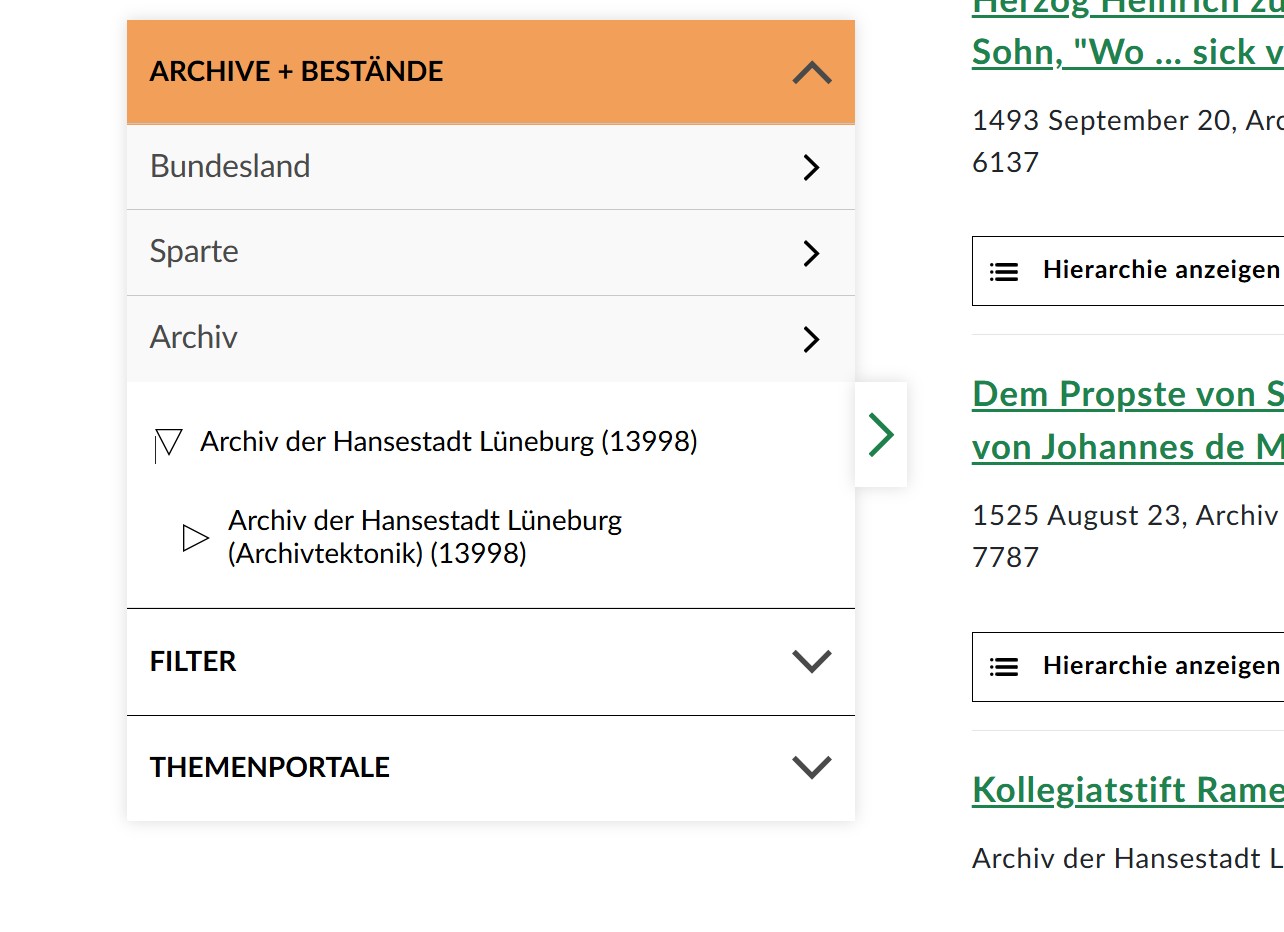Click the green sidebar panel toggle arrow
The height and width of the screenshot is (932, 1284).
(881, 435)
